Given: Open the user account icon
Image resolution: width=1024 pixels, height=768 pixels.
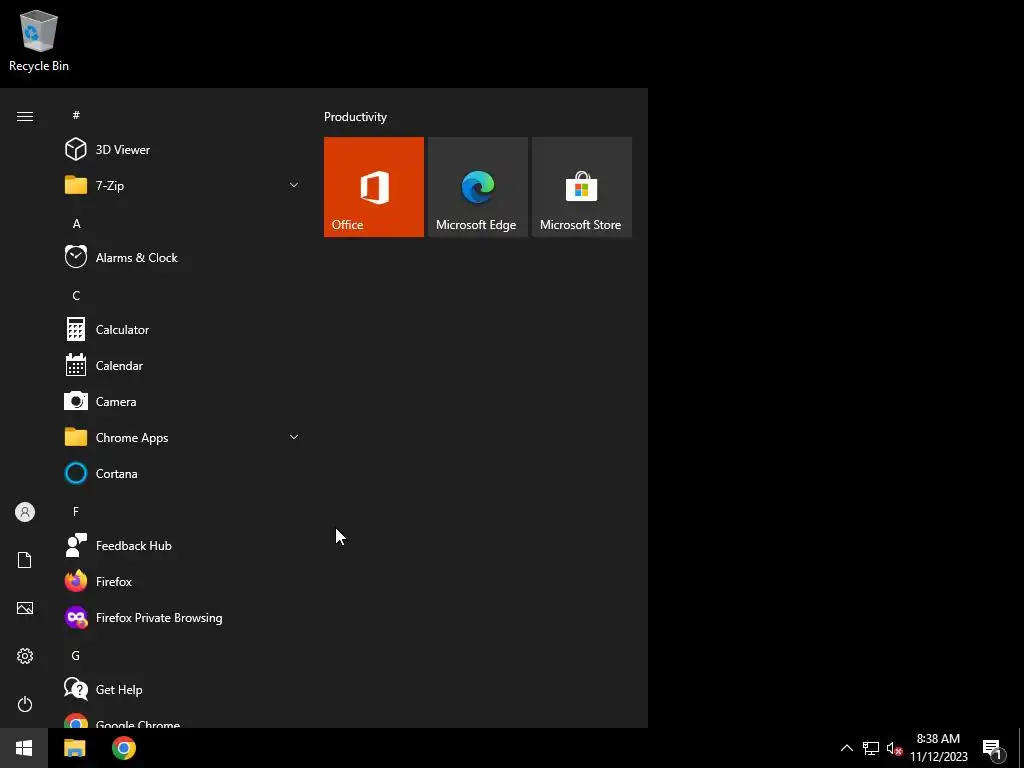Looking at the screenshot, I should [x=25, y=512].
